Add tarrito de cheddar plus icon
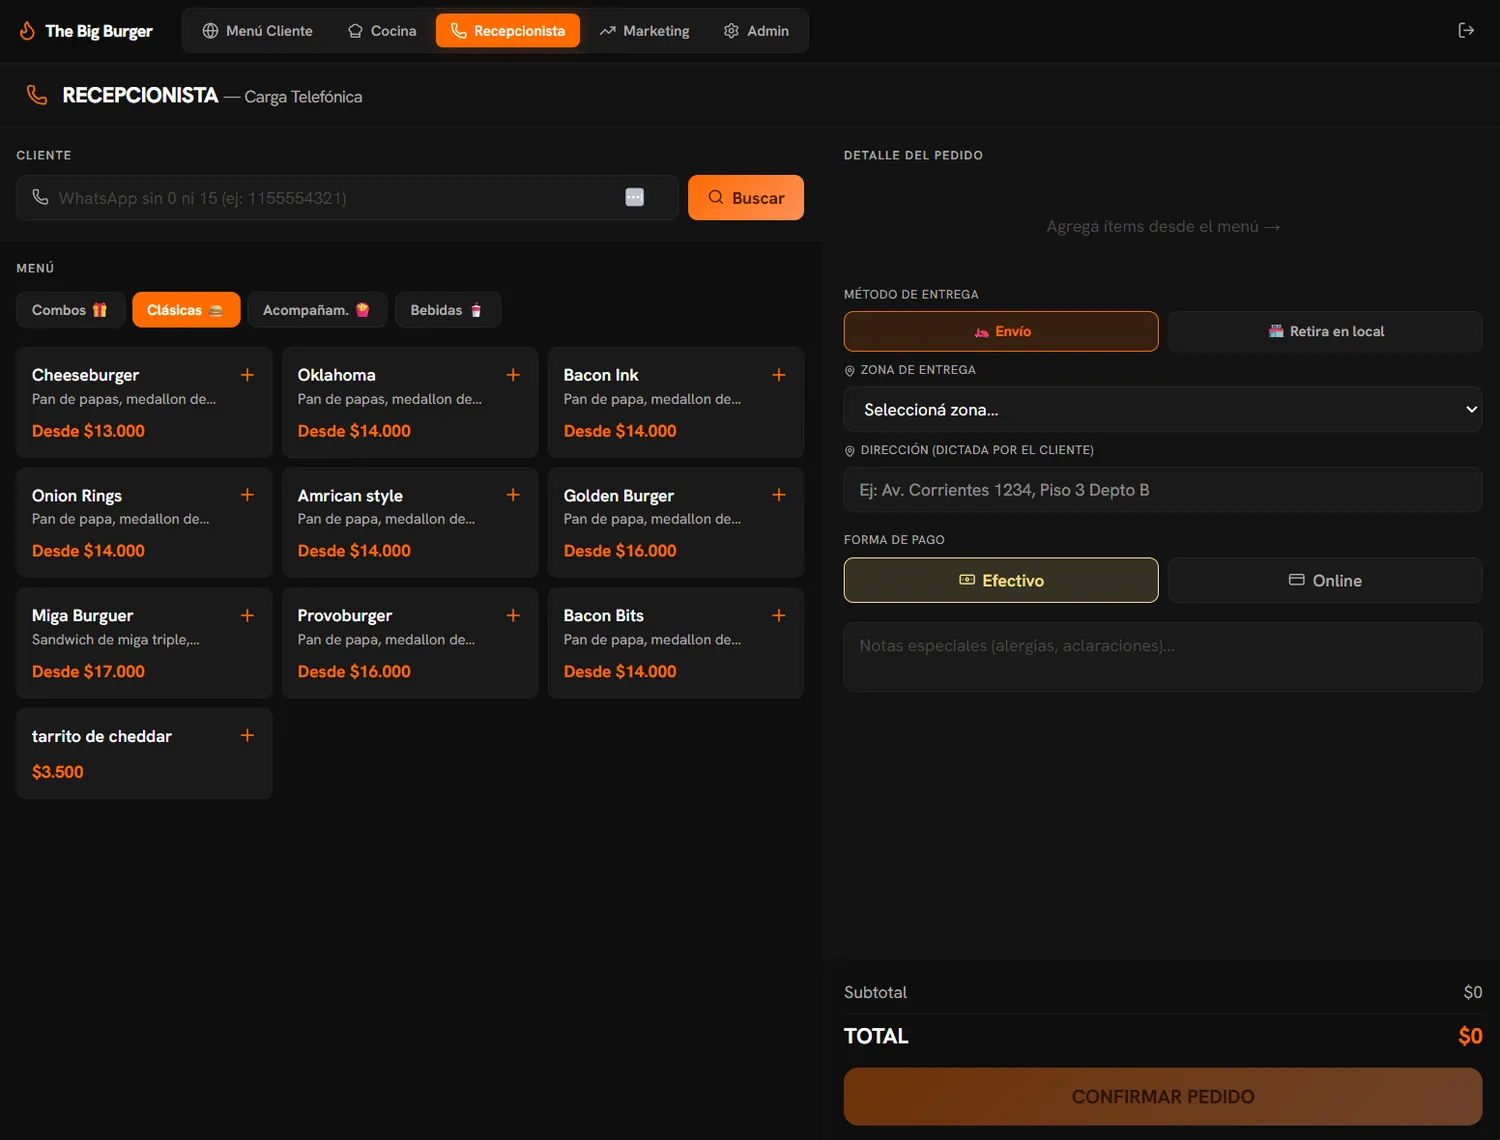 (x=247, y=736)
